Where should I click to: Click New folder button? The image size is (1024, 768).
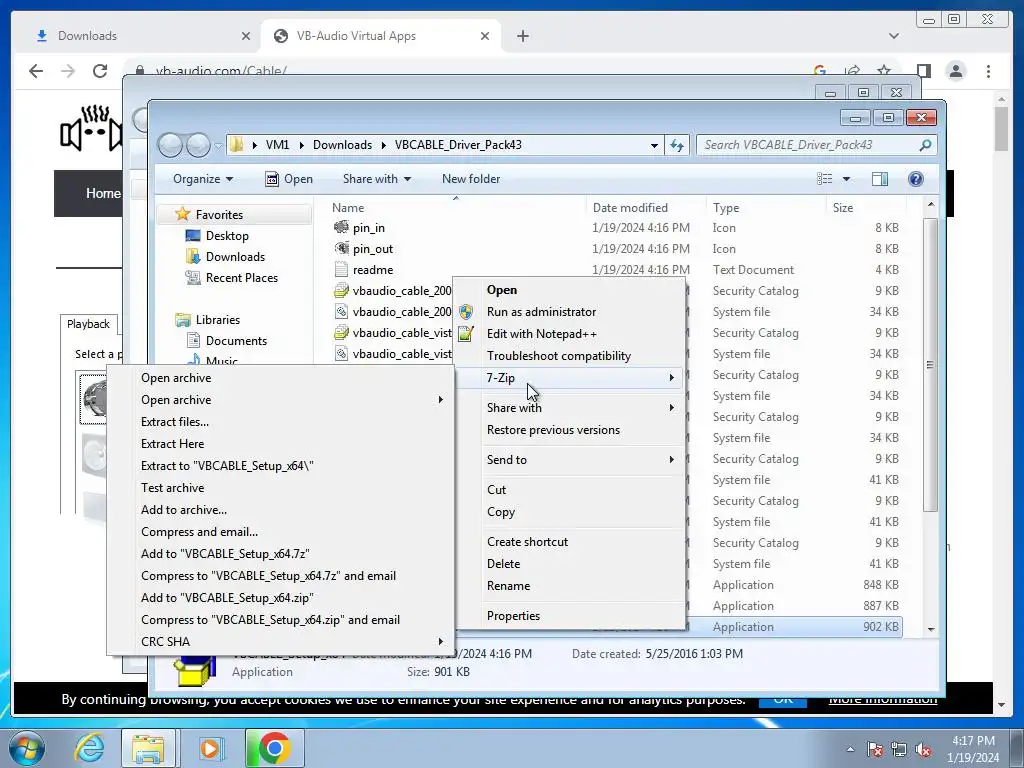(471, 179)
